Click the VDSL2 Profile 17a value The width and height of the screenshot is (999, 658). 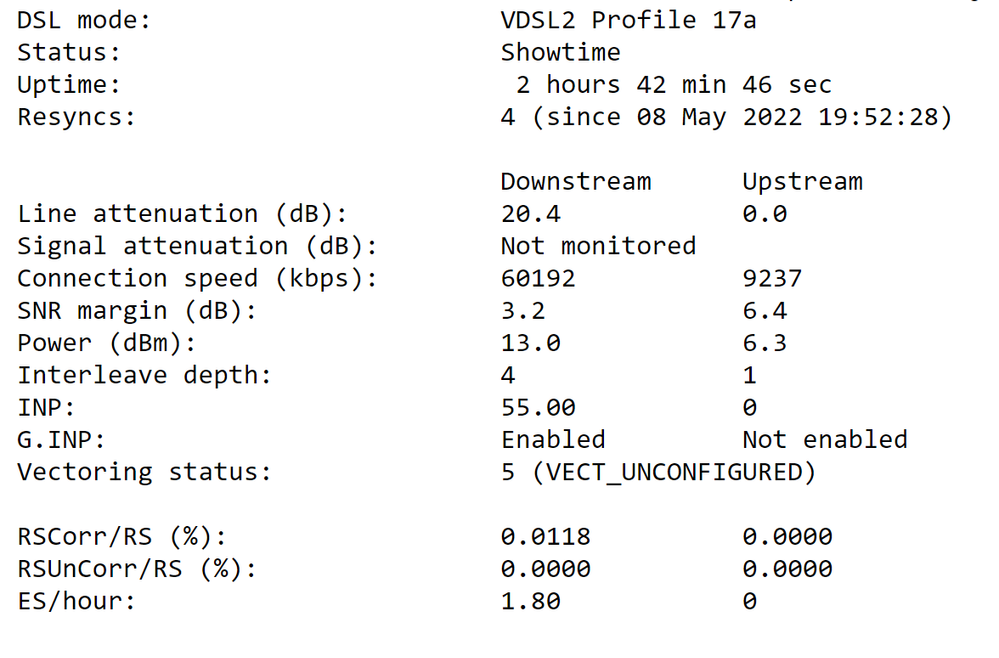[628, 20]
